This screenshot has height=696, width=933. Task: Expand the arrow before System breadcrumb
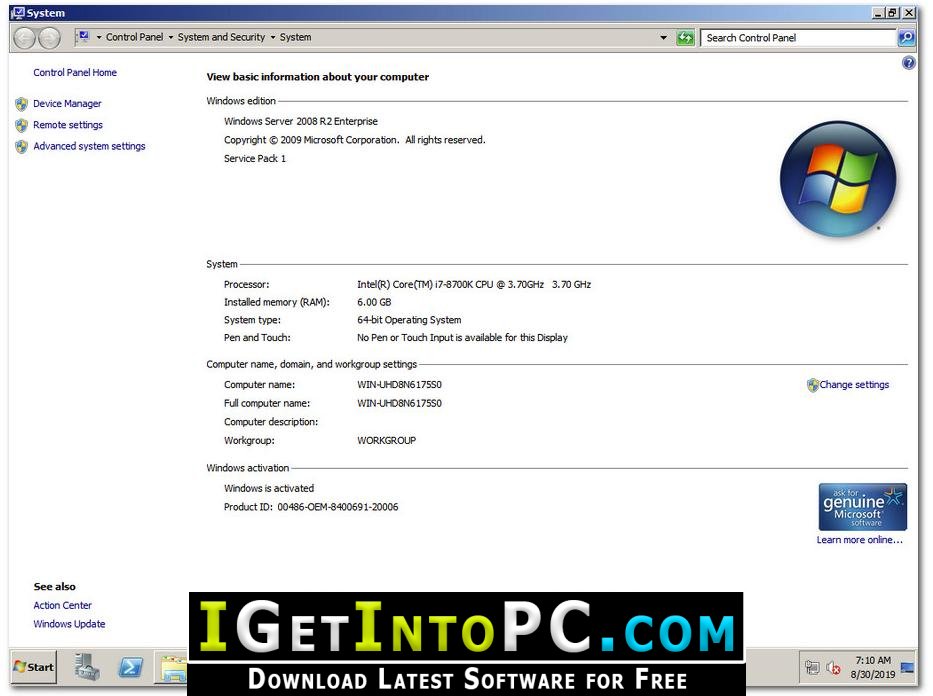point(273,37)
